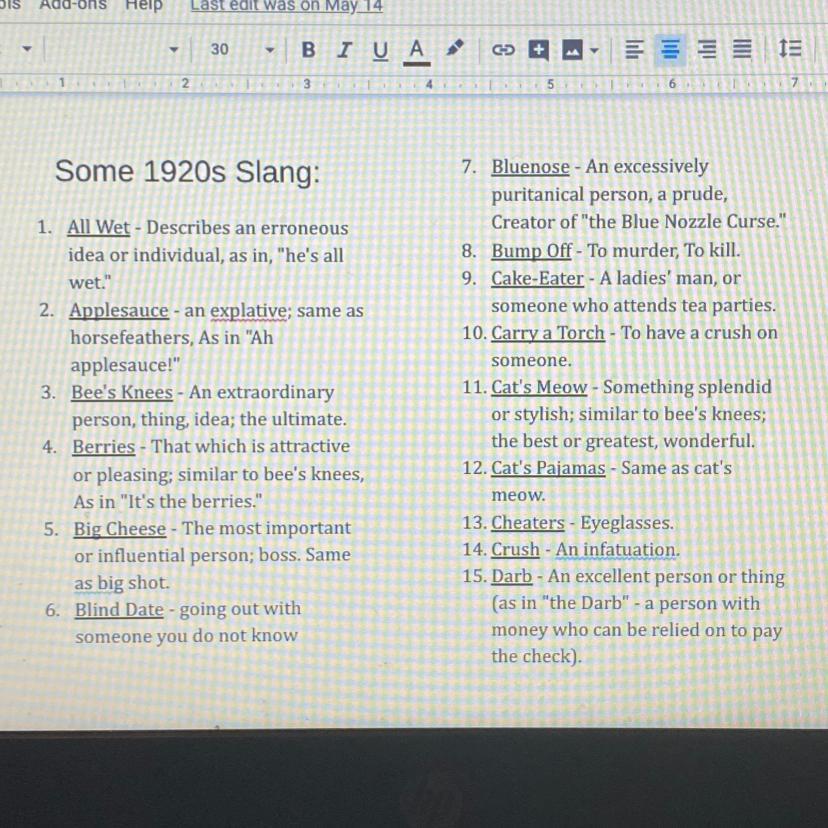Click the underlined term 'Cheaters'
This screenshot has width=828, height=828.
pos(528,523)
